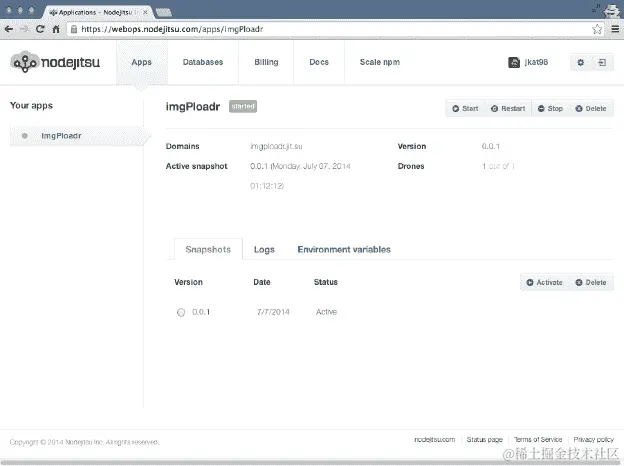Open the Apps navigation tab
This screenshot has width=624, height=466.
click(142, 62)
